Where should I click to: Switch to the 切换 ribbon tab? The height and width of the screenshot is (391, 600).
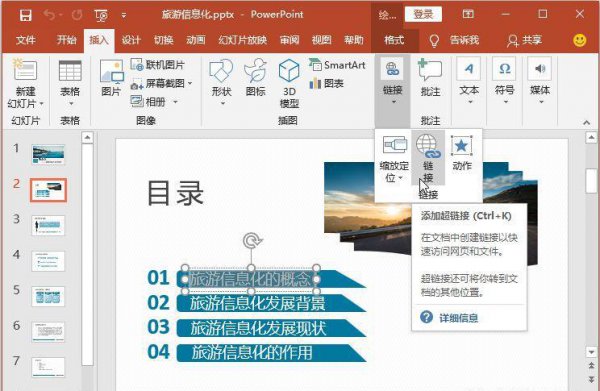click(x=163, y=40)
